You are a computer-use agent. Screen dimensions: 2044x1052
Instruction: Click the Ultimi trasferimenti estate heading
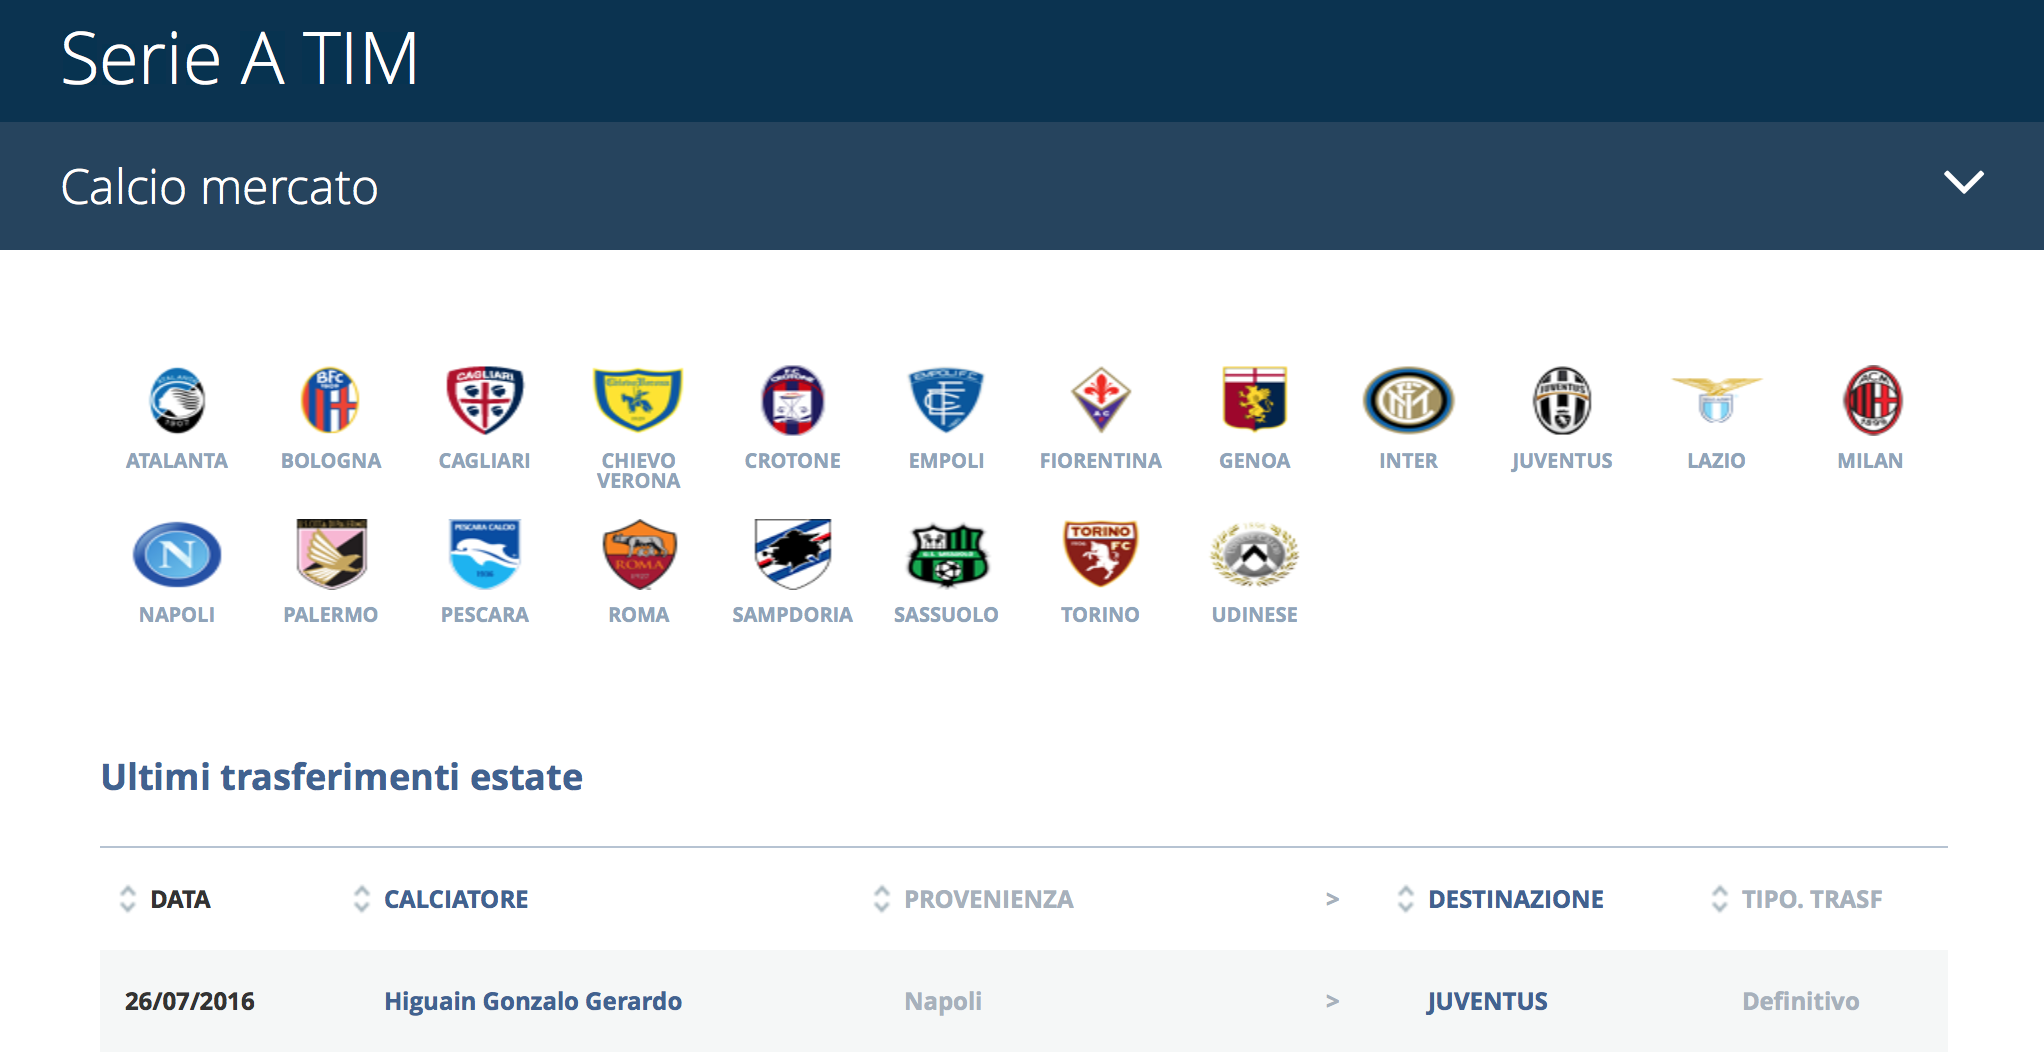pyautogui.click(x=341, y=777)
